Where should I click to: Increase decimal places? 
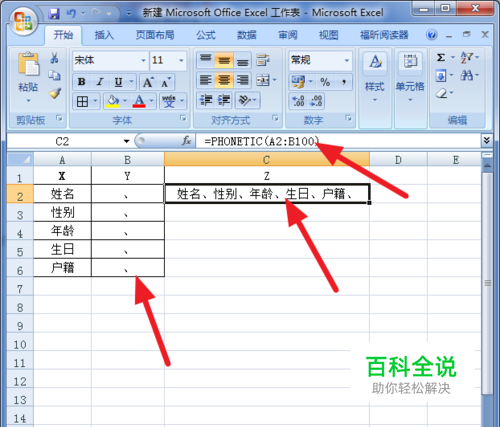pos(298,101)
